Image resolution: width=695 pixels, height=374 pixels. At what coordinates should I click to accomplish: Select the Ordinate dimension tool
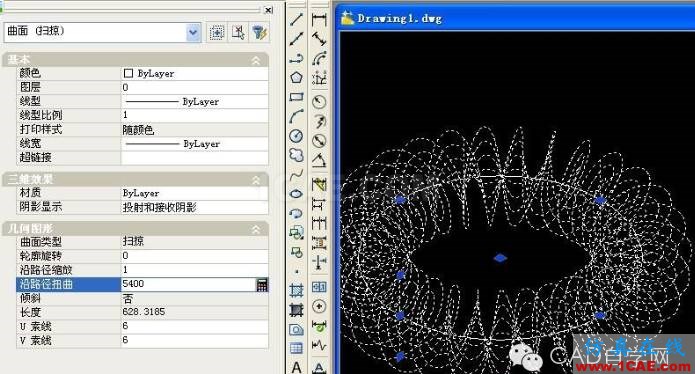click(319, 78)
